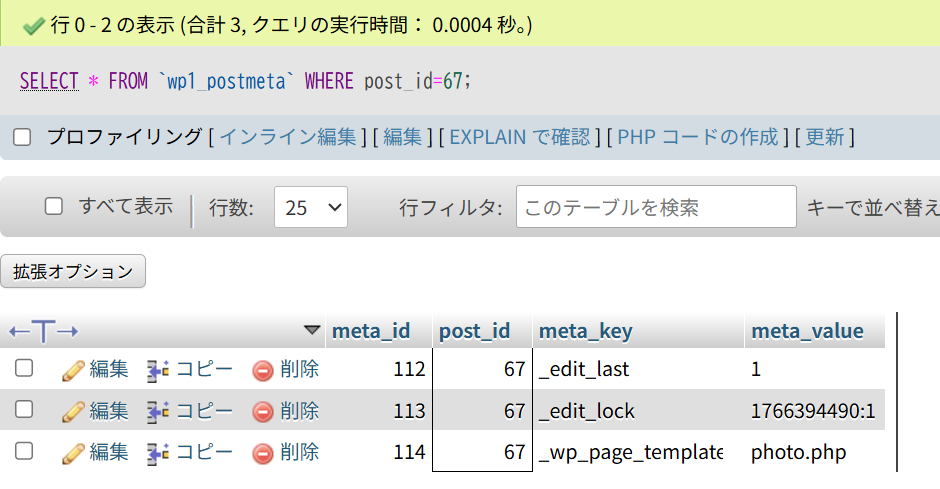The image size is (940, 489).
Task: Open the 行数 dropdown showing 25
Action: pyautogui.click(x=311, y=207)
